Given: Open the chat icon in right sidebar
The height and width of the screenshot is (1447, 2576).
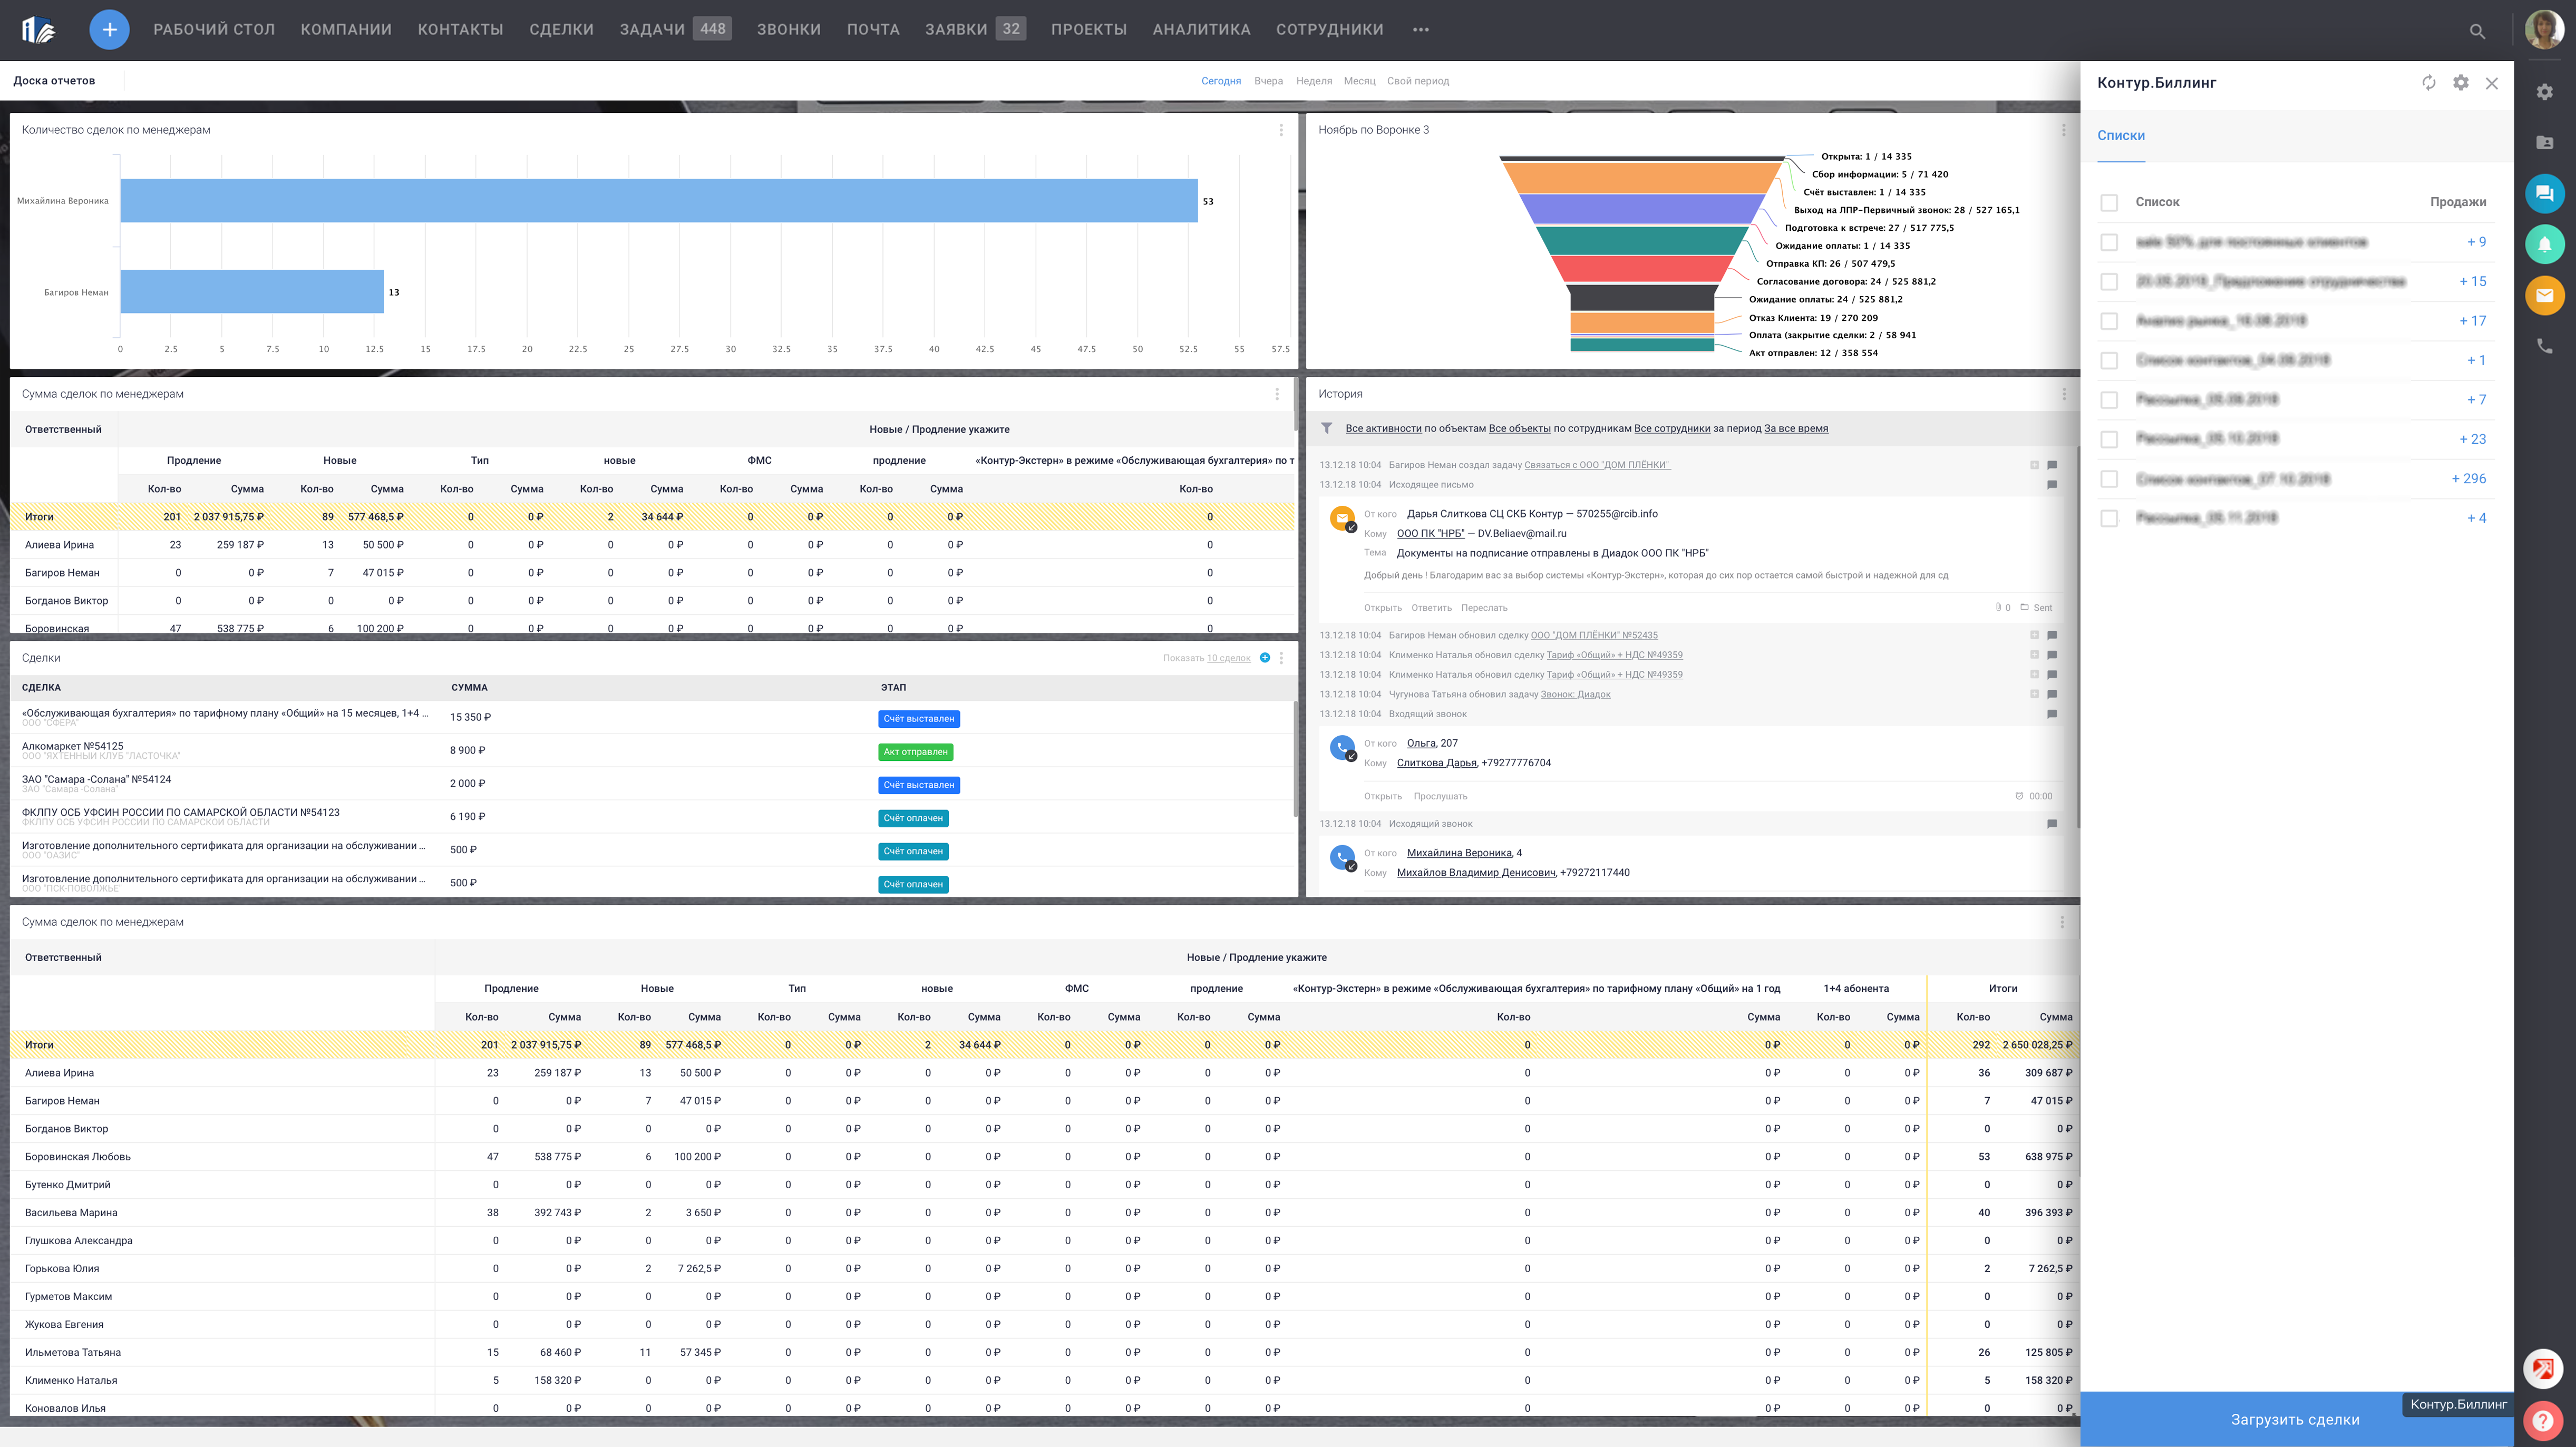Looking at the screenshot, I should (x=2544, y=193).
